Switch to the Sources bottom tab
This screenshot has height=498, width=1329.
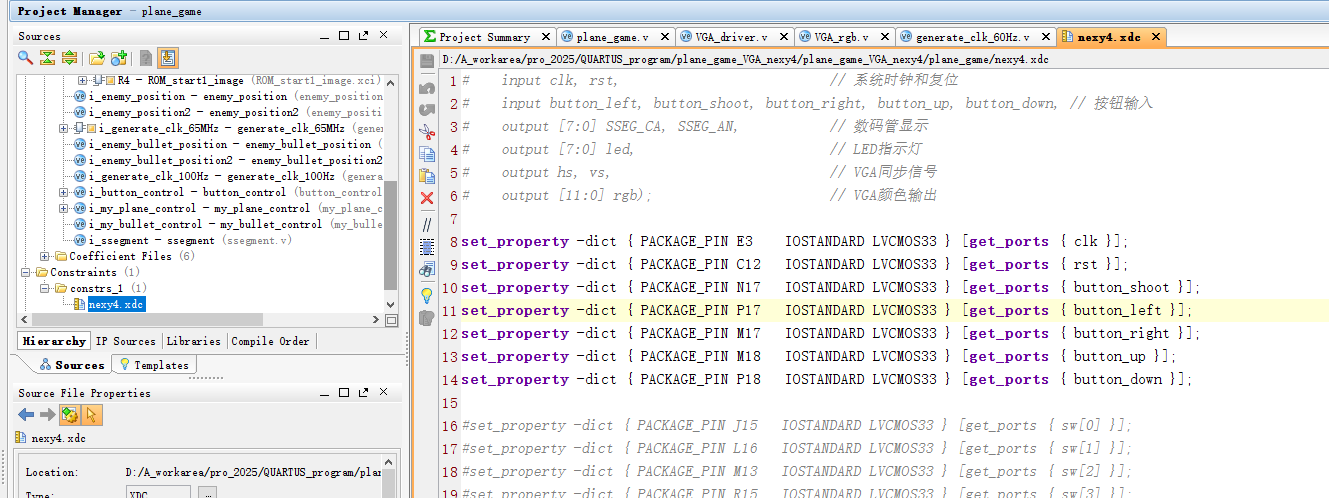[x=71, y=365]
